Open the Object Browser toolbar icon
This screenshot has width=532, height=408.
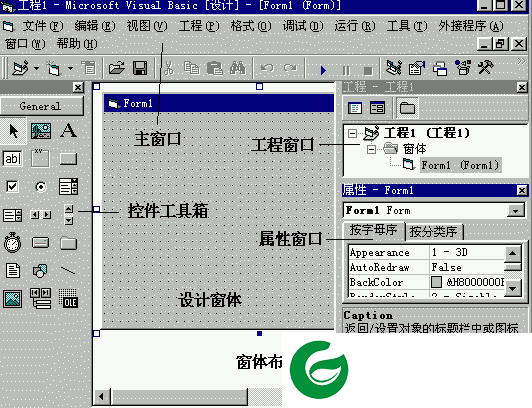tap(463, 67)
